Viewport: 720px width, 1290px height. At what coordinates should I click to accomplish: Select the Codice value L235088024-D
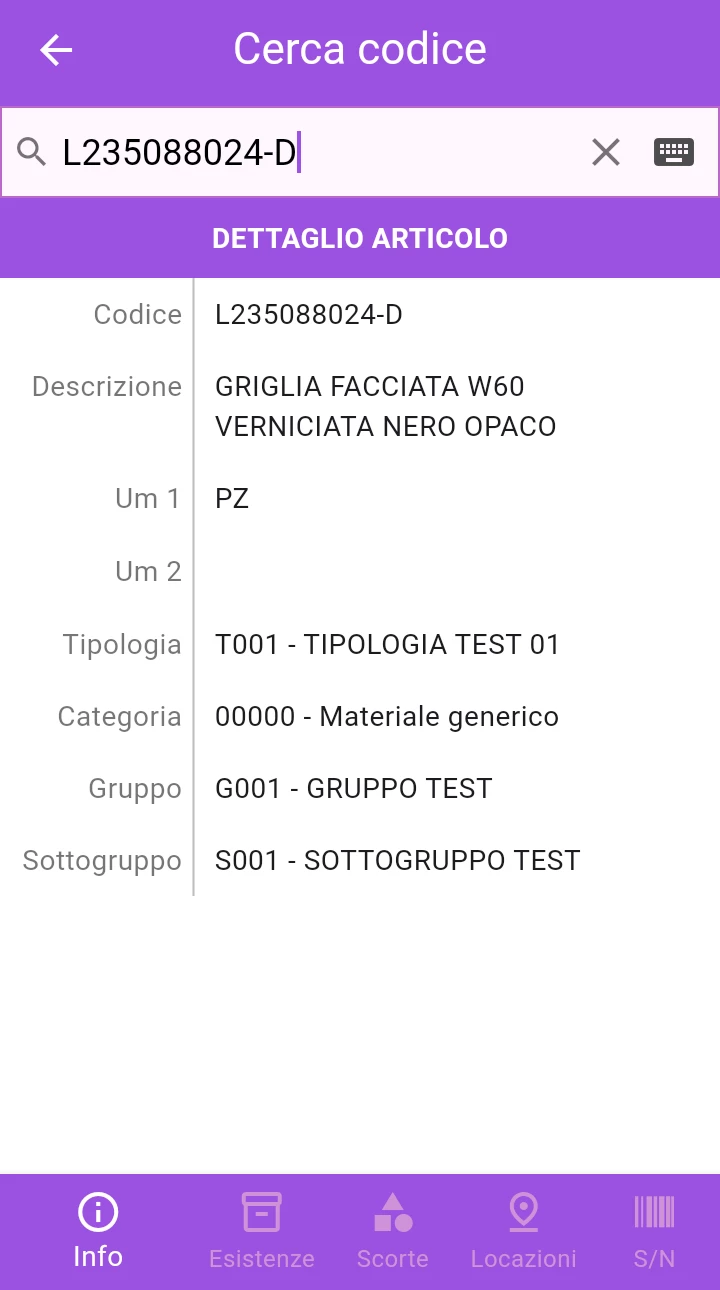309,315
